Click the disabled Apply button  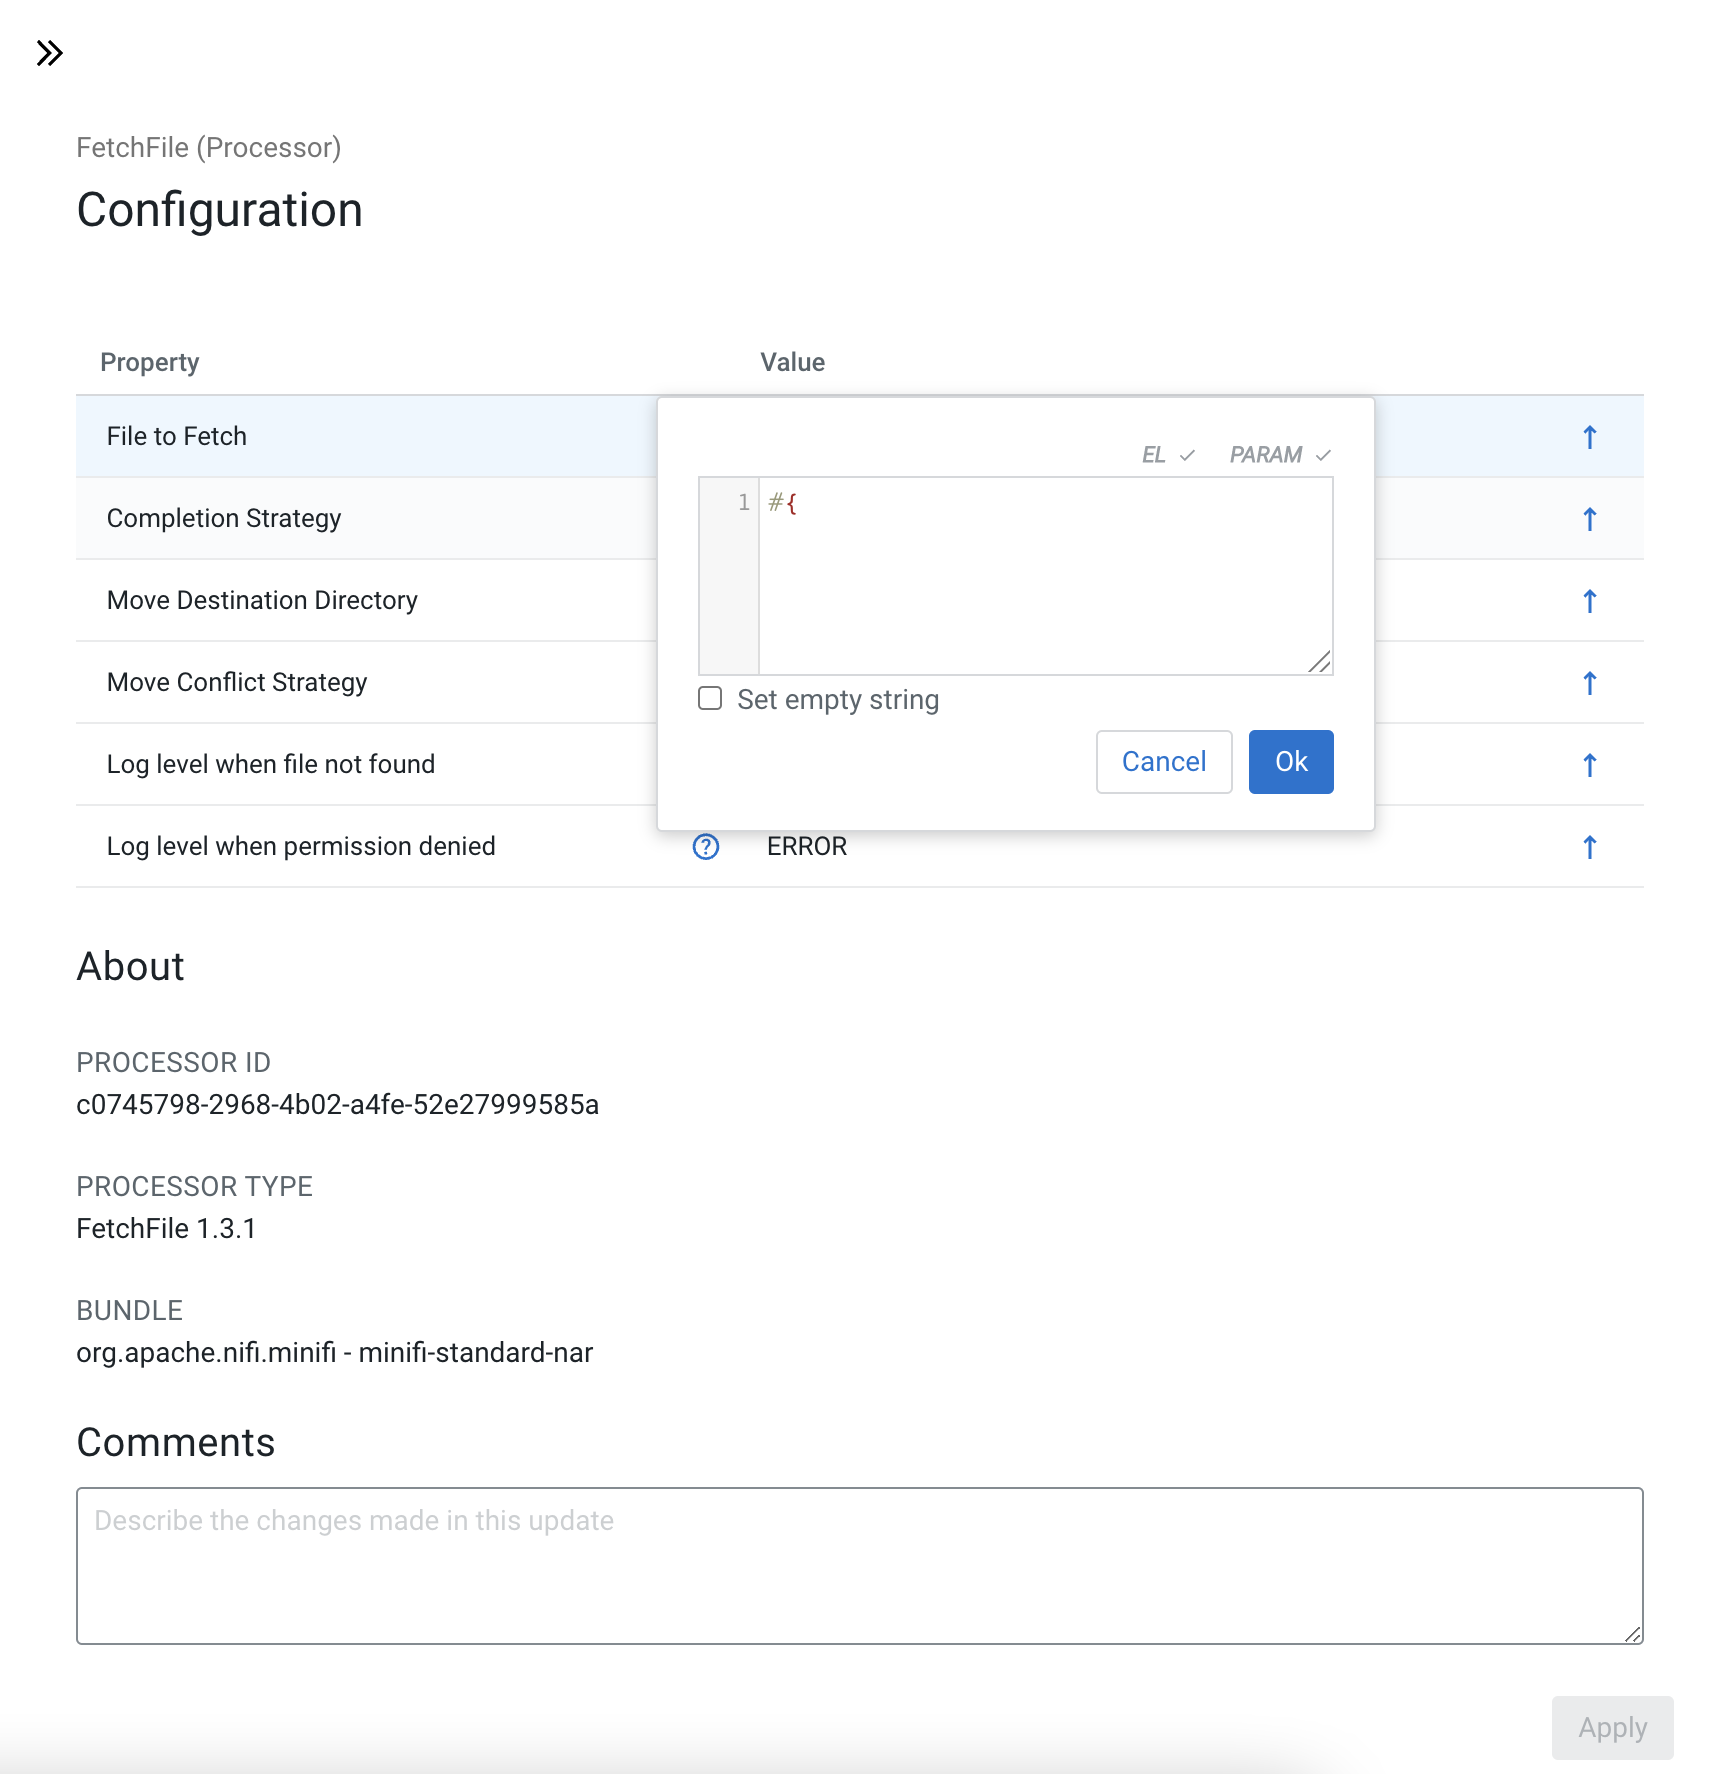pos(1612,1727)
